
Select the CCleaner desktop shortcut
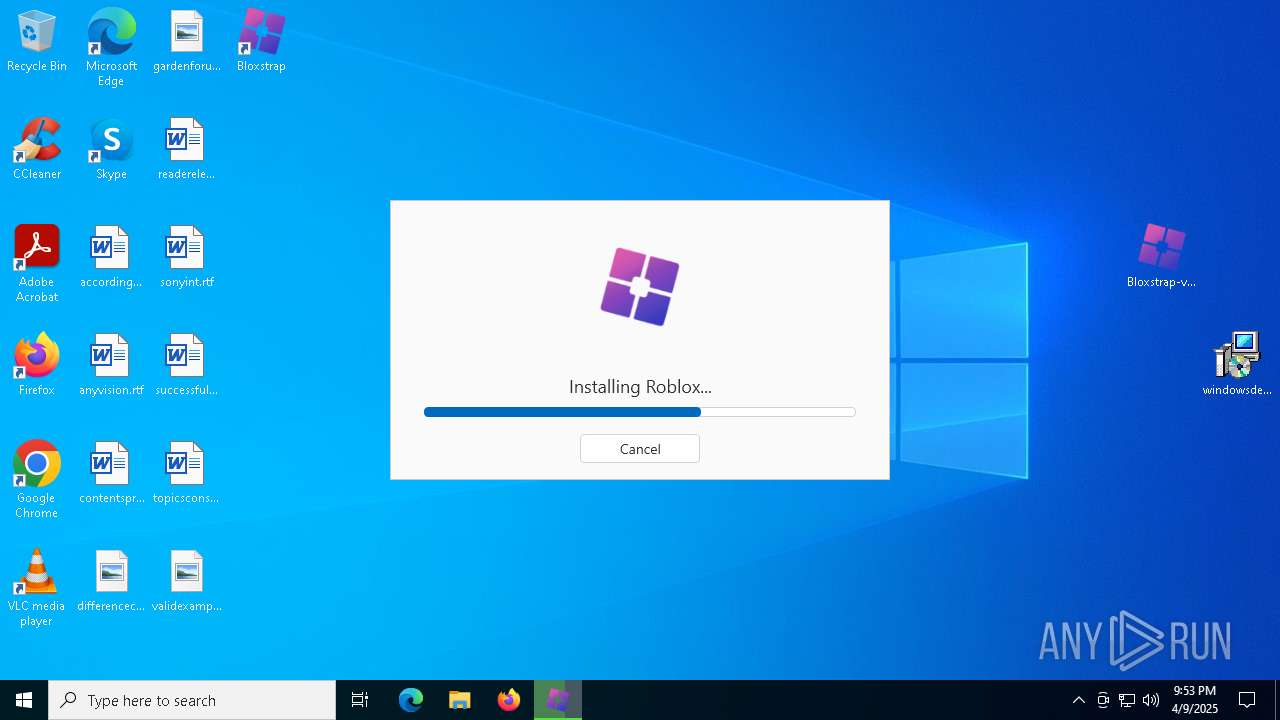pos(37,149)
